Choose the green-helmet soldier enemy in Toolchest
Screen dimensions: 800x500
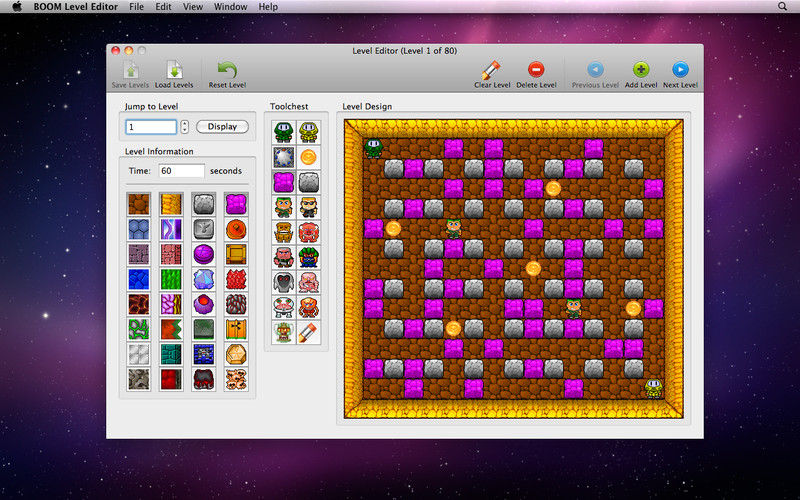284,208
